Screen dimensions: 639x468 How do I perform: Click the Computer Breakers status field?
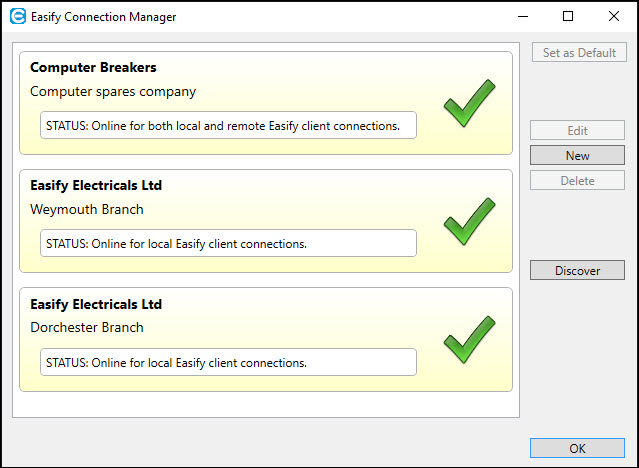tap(228, 125)
